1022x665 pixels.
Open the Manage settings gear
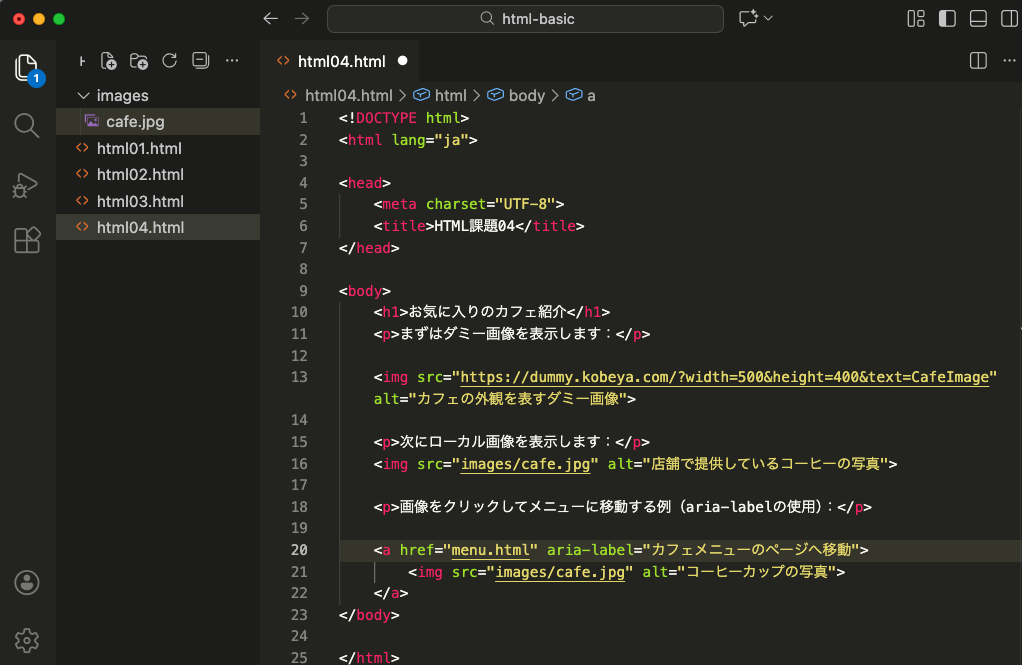[27, 639]
